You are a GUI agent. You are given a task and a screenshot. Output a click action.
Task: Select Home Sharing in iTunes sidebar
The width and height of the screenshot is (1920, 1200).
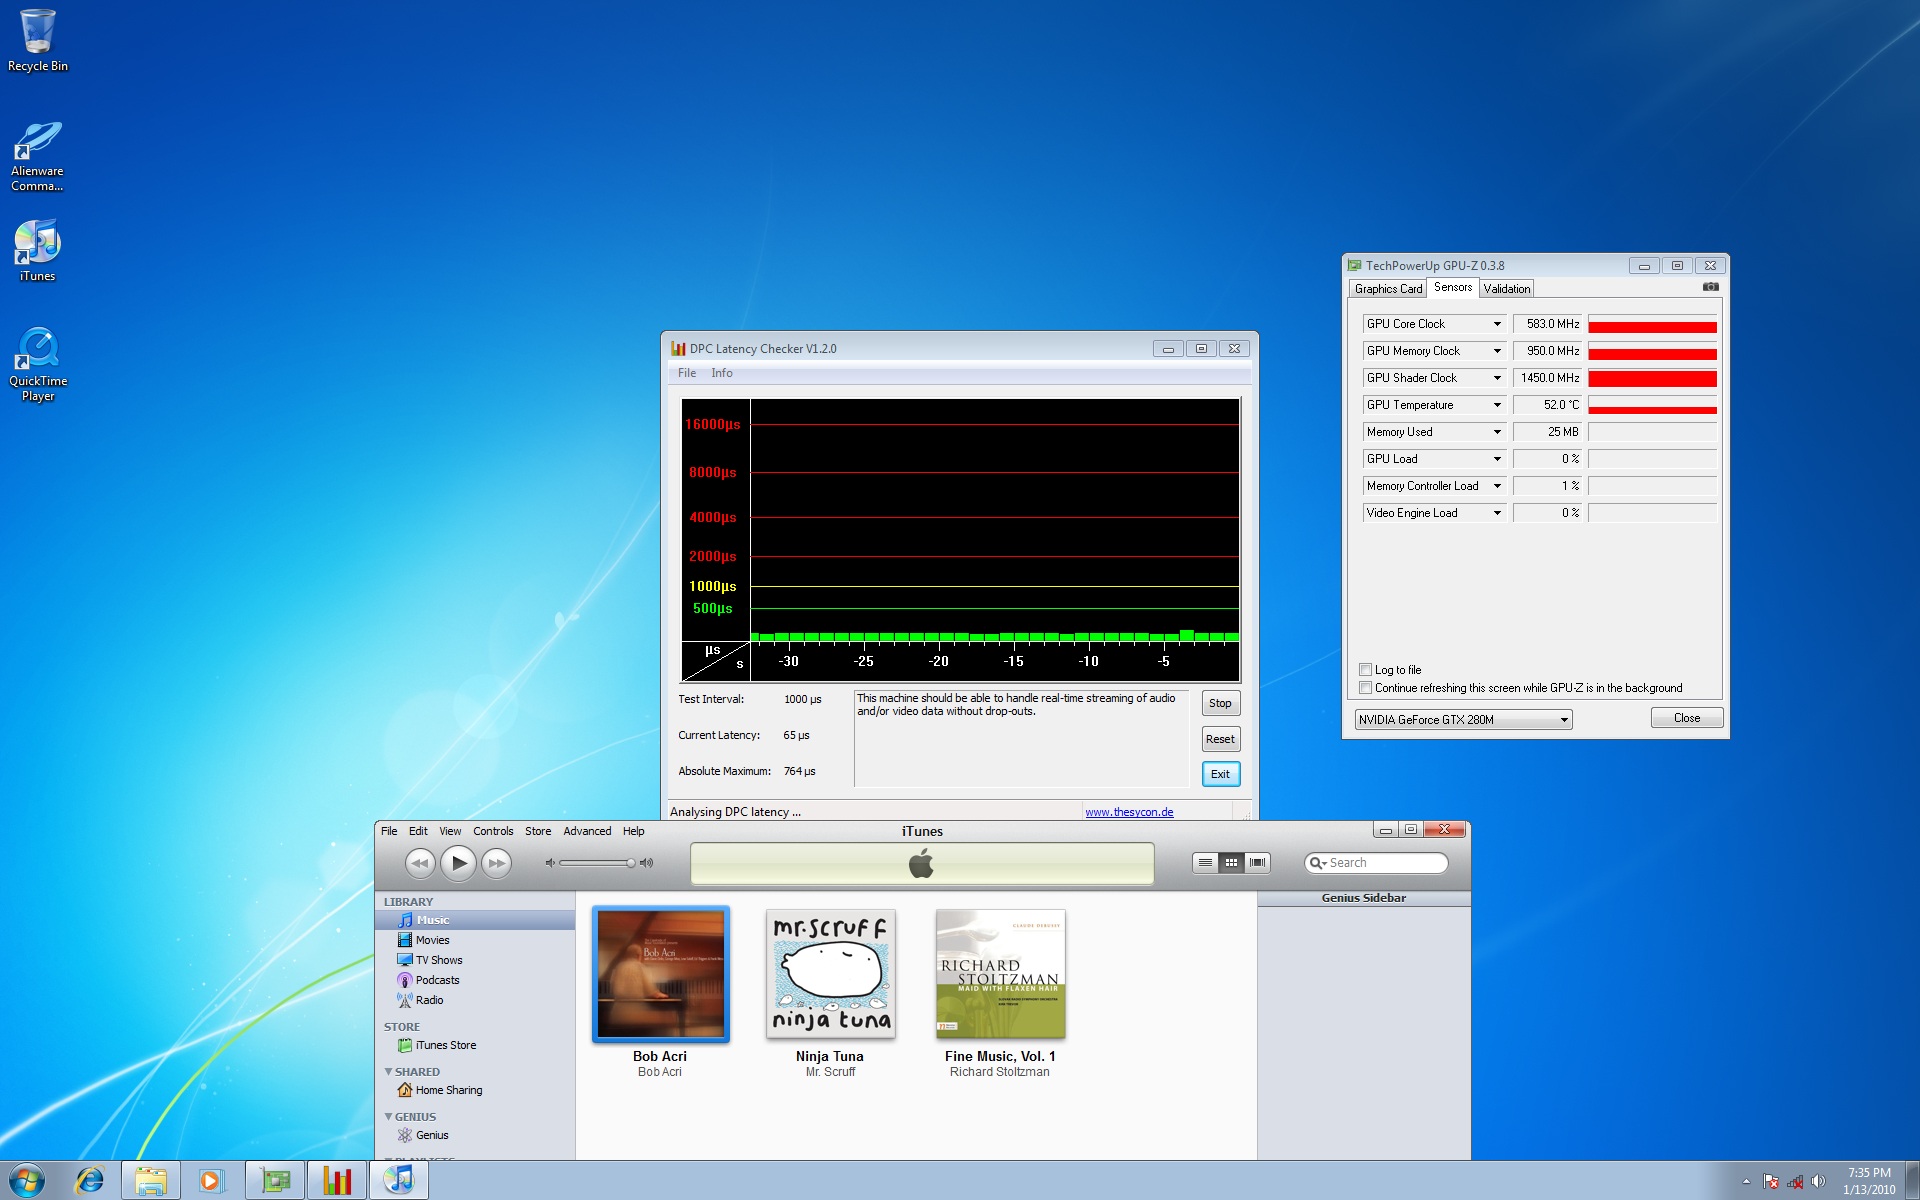(475, 1090)
